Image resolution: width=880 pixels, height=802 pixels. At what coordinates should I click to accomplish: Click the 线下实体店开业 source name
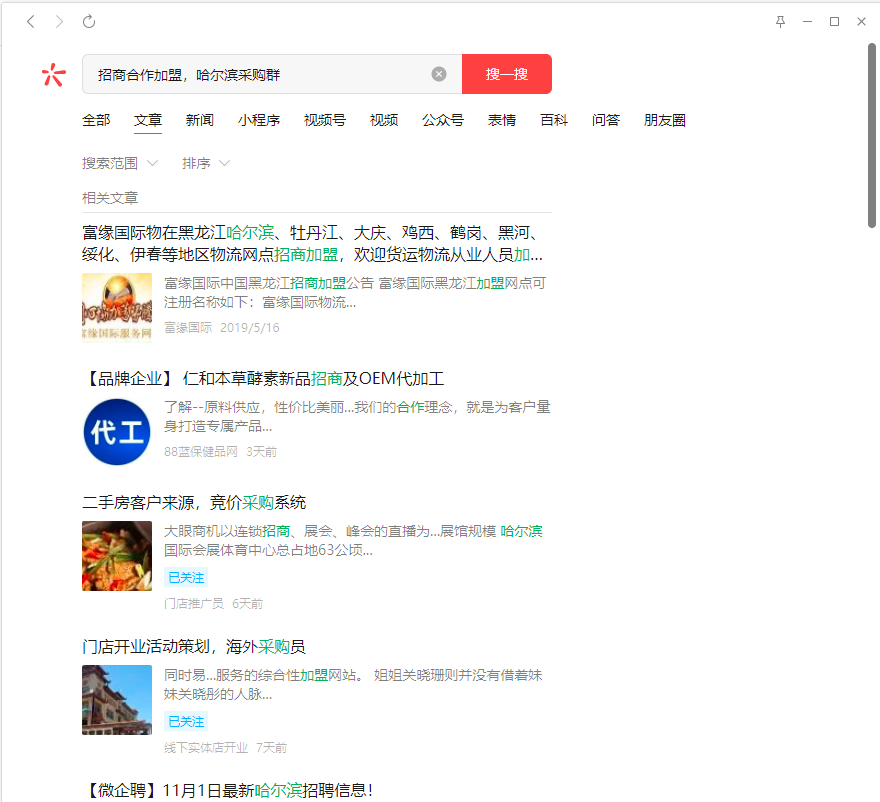205,748
